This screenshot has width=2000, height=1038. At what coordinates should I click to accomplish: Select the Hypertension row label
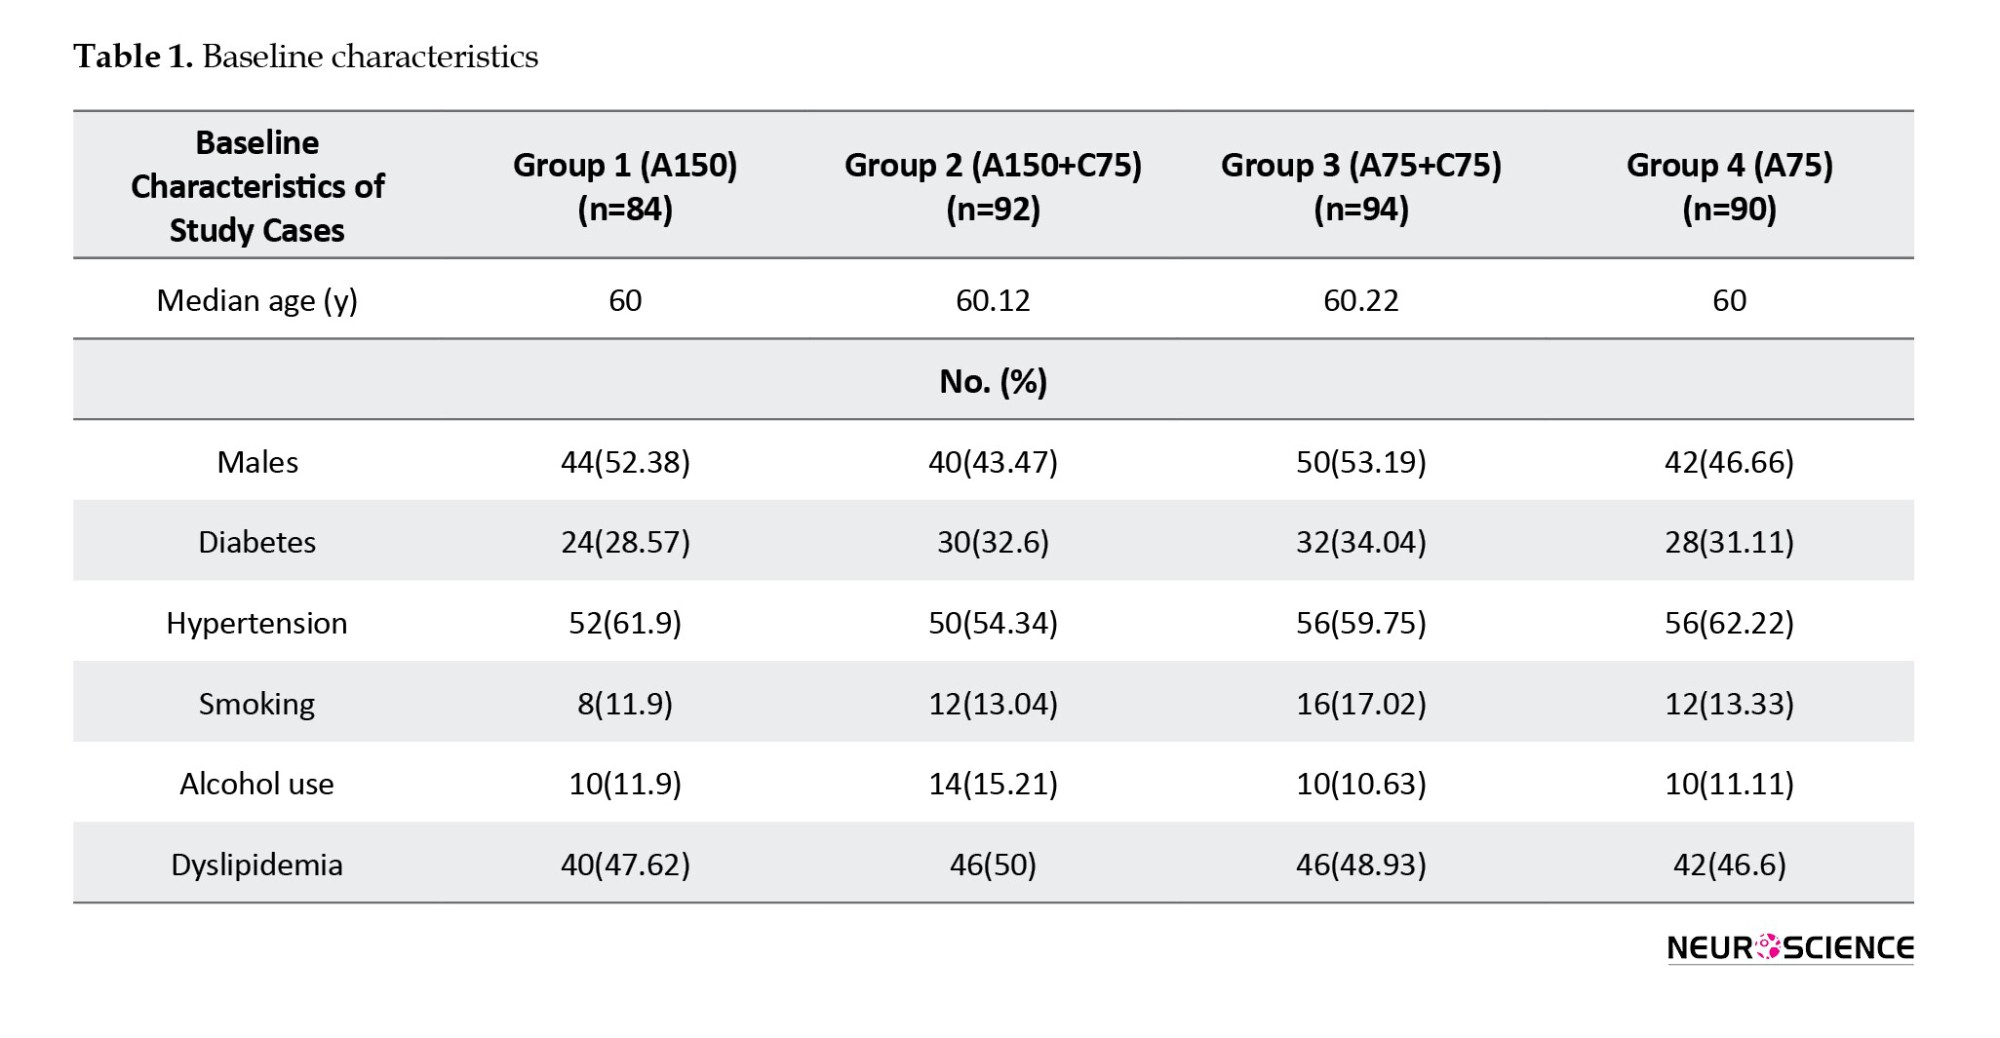pos(257,623)
